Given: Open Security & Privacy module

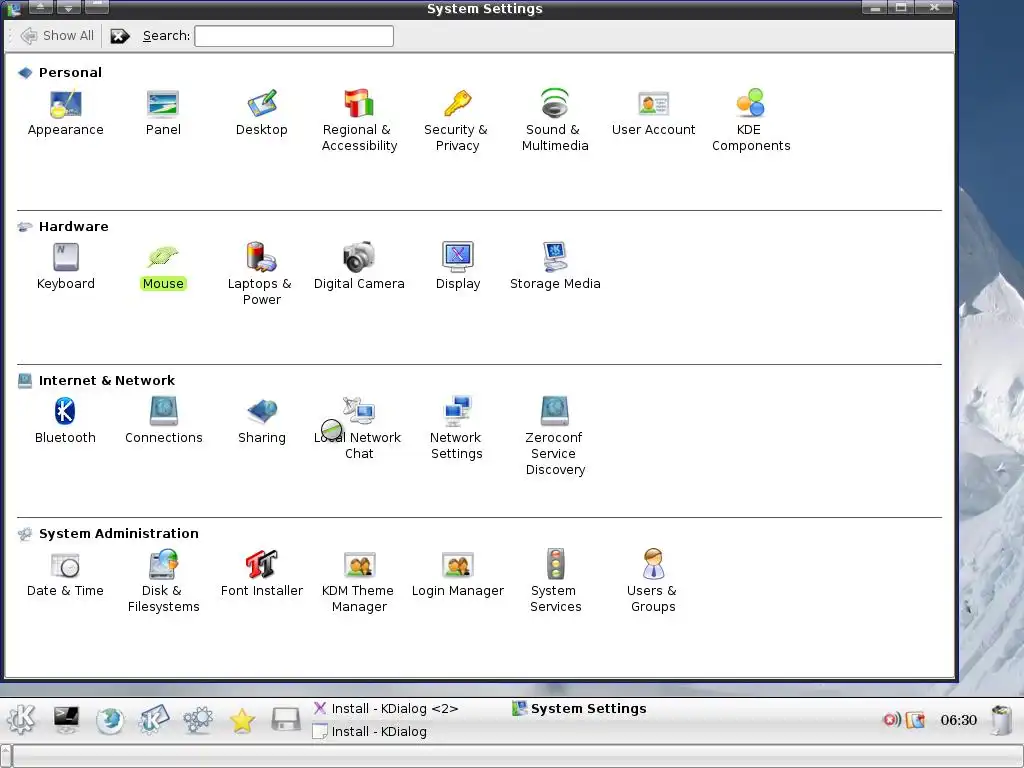Looking at the screenshot, I should pyautogui.click(x=456, y=120).
